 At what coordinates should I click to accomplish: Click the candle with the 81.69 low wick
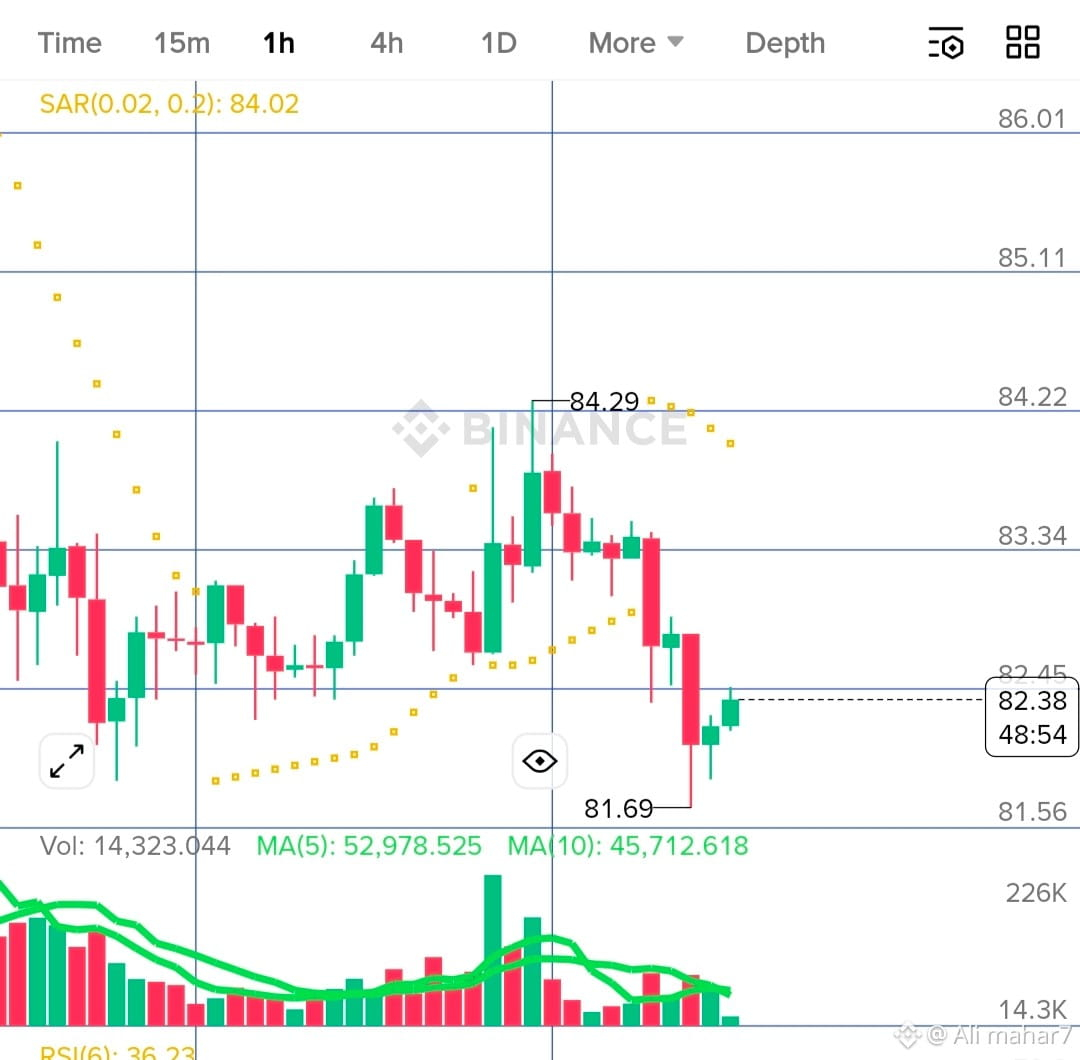pyautogui.click(x=690, y=689)
